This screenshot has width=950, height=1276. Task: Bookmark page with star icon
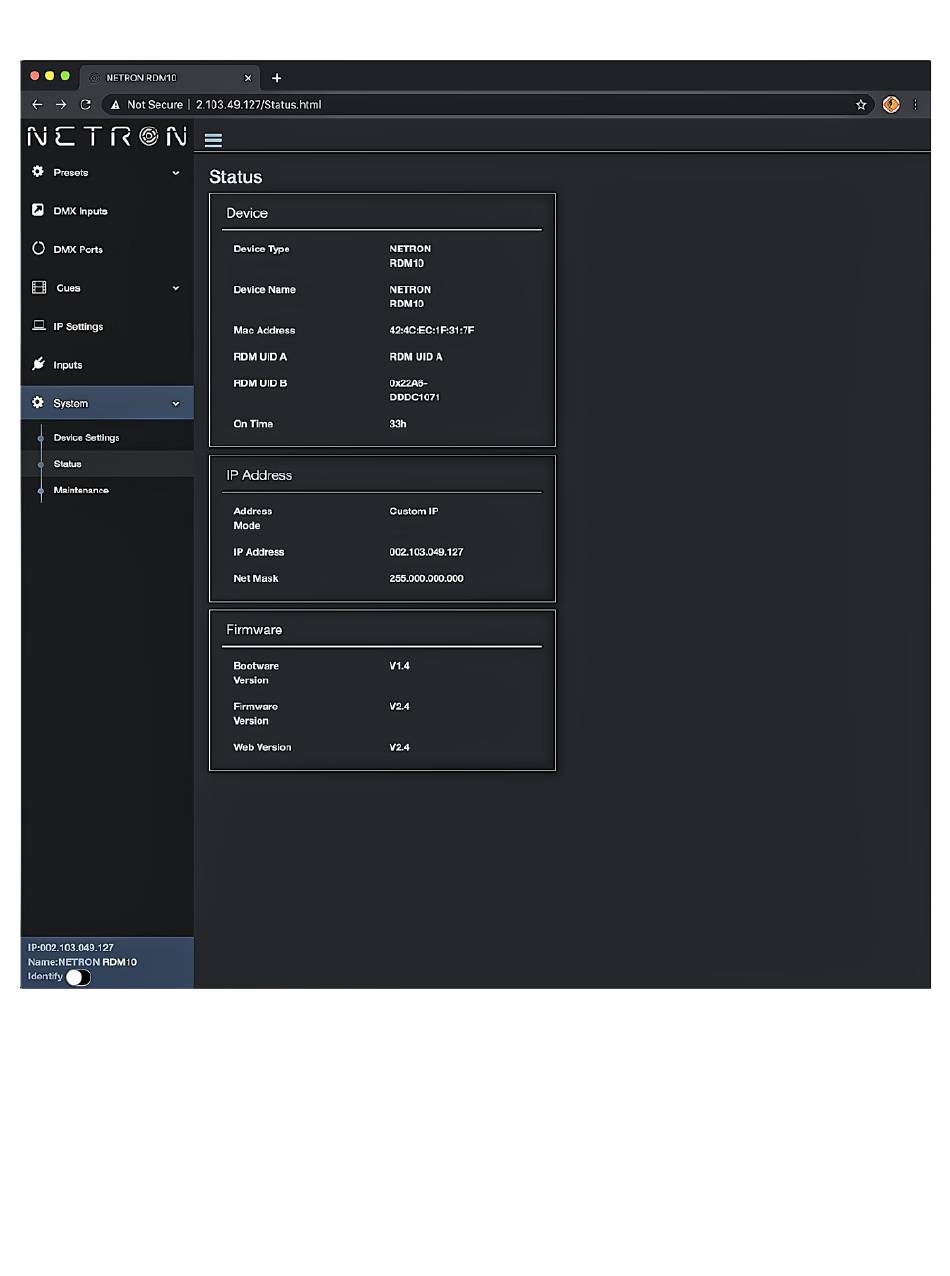(861, 104)
